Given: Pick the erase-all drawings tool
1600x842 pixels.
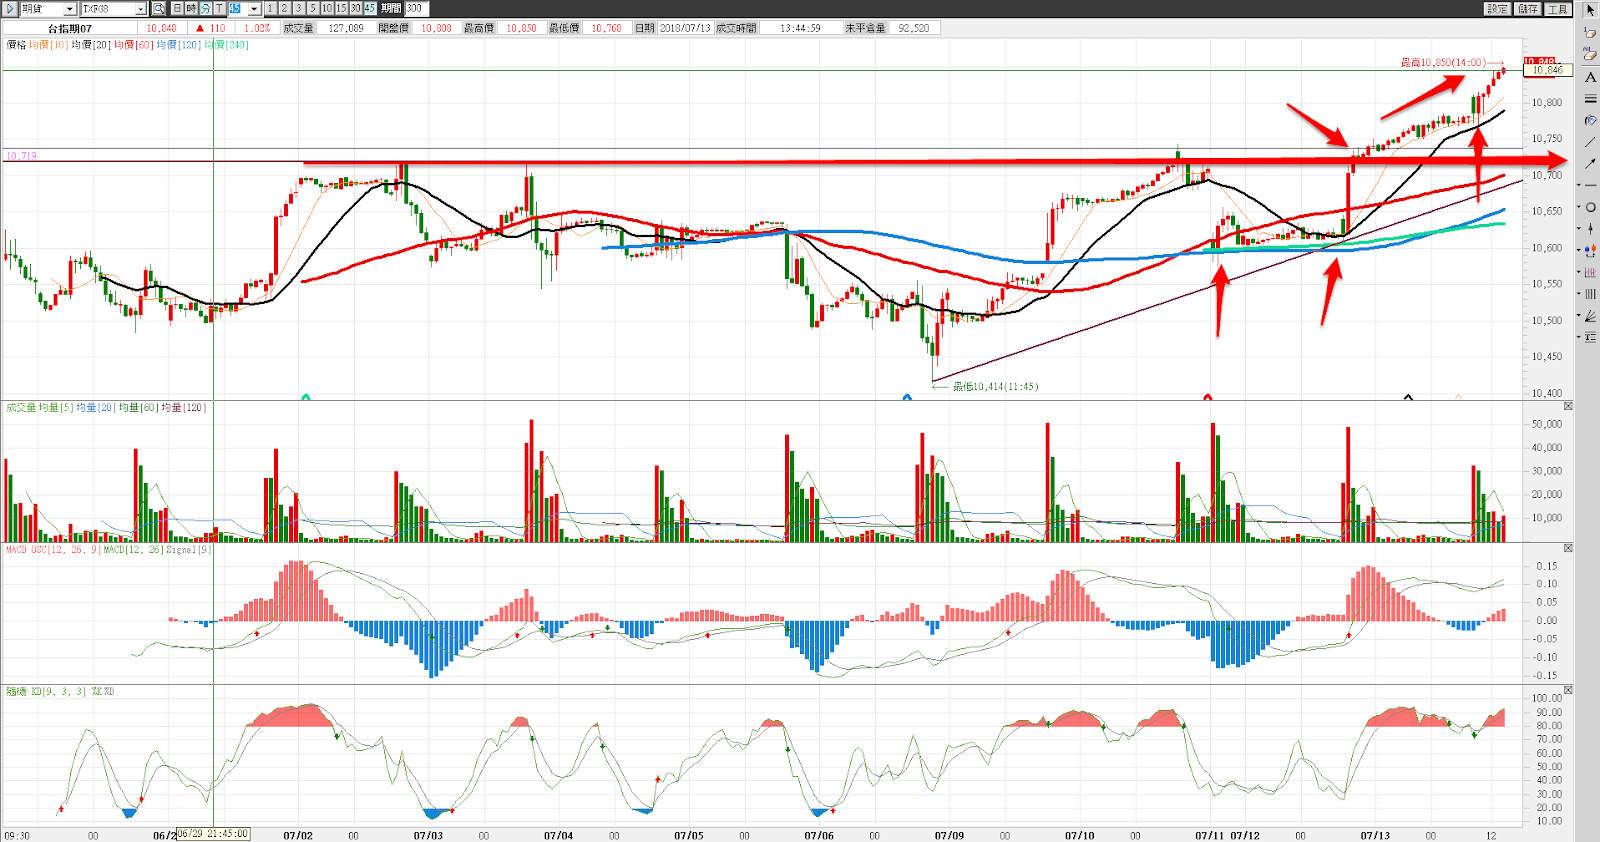Looking at the screenshot, I should click(x=1591, y=53).
